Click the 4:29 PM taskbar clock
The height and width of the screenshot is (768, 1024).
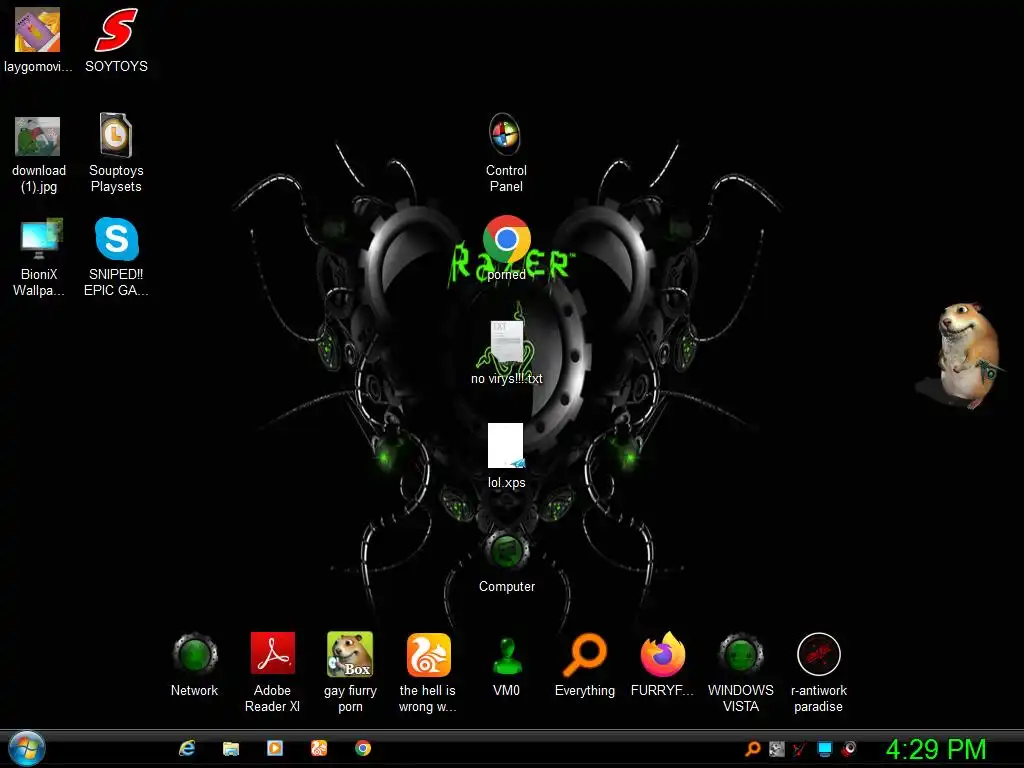[x=936, y=749]
